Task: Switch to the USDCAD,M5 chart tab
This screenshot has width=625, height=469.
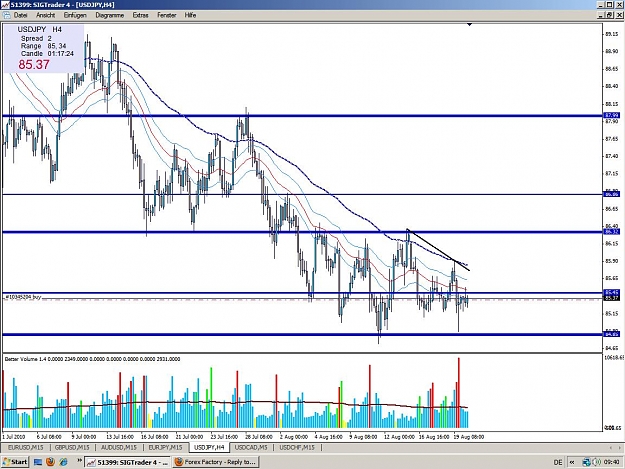Action: click(251, 447)
